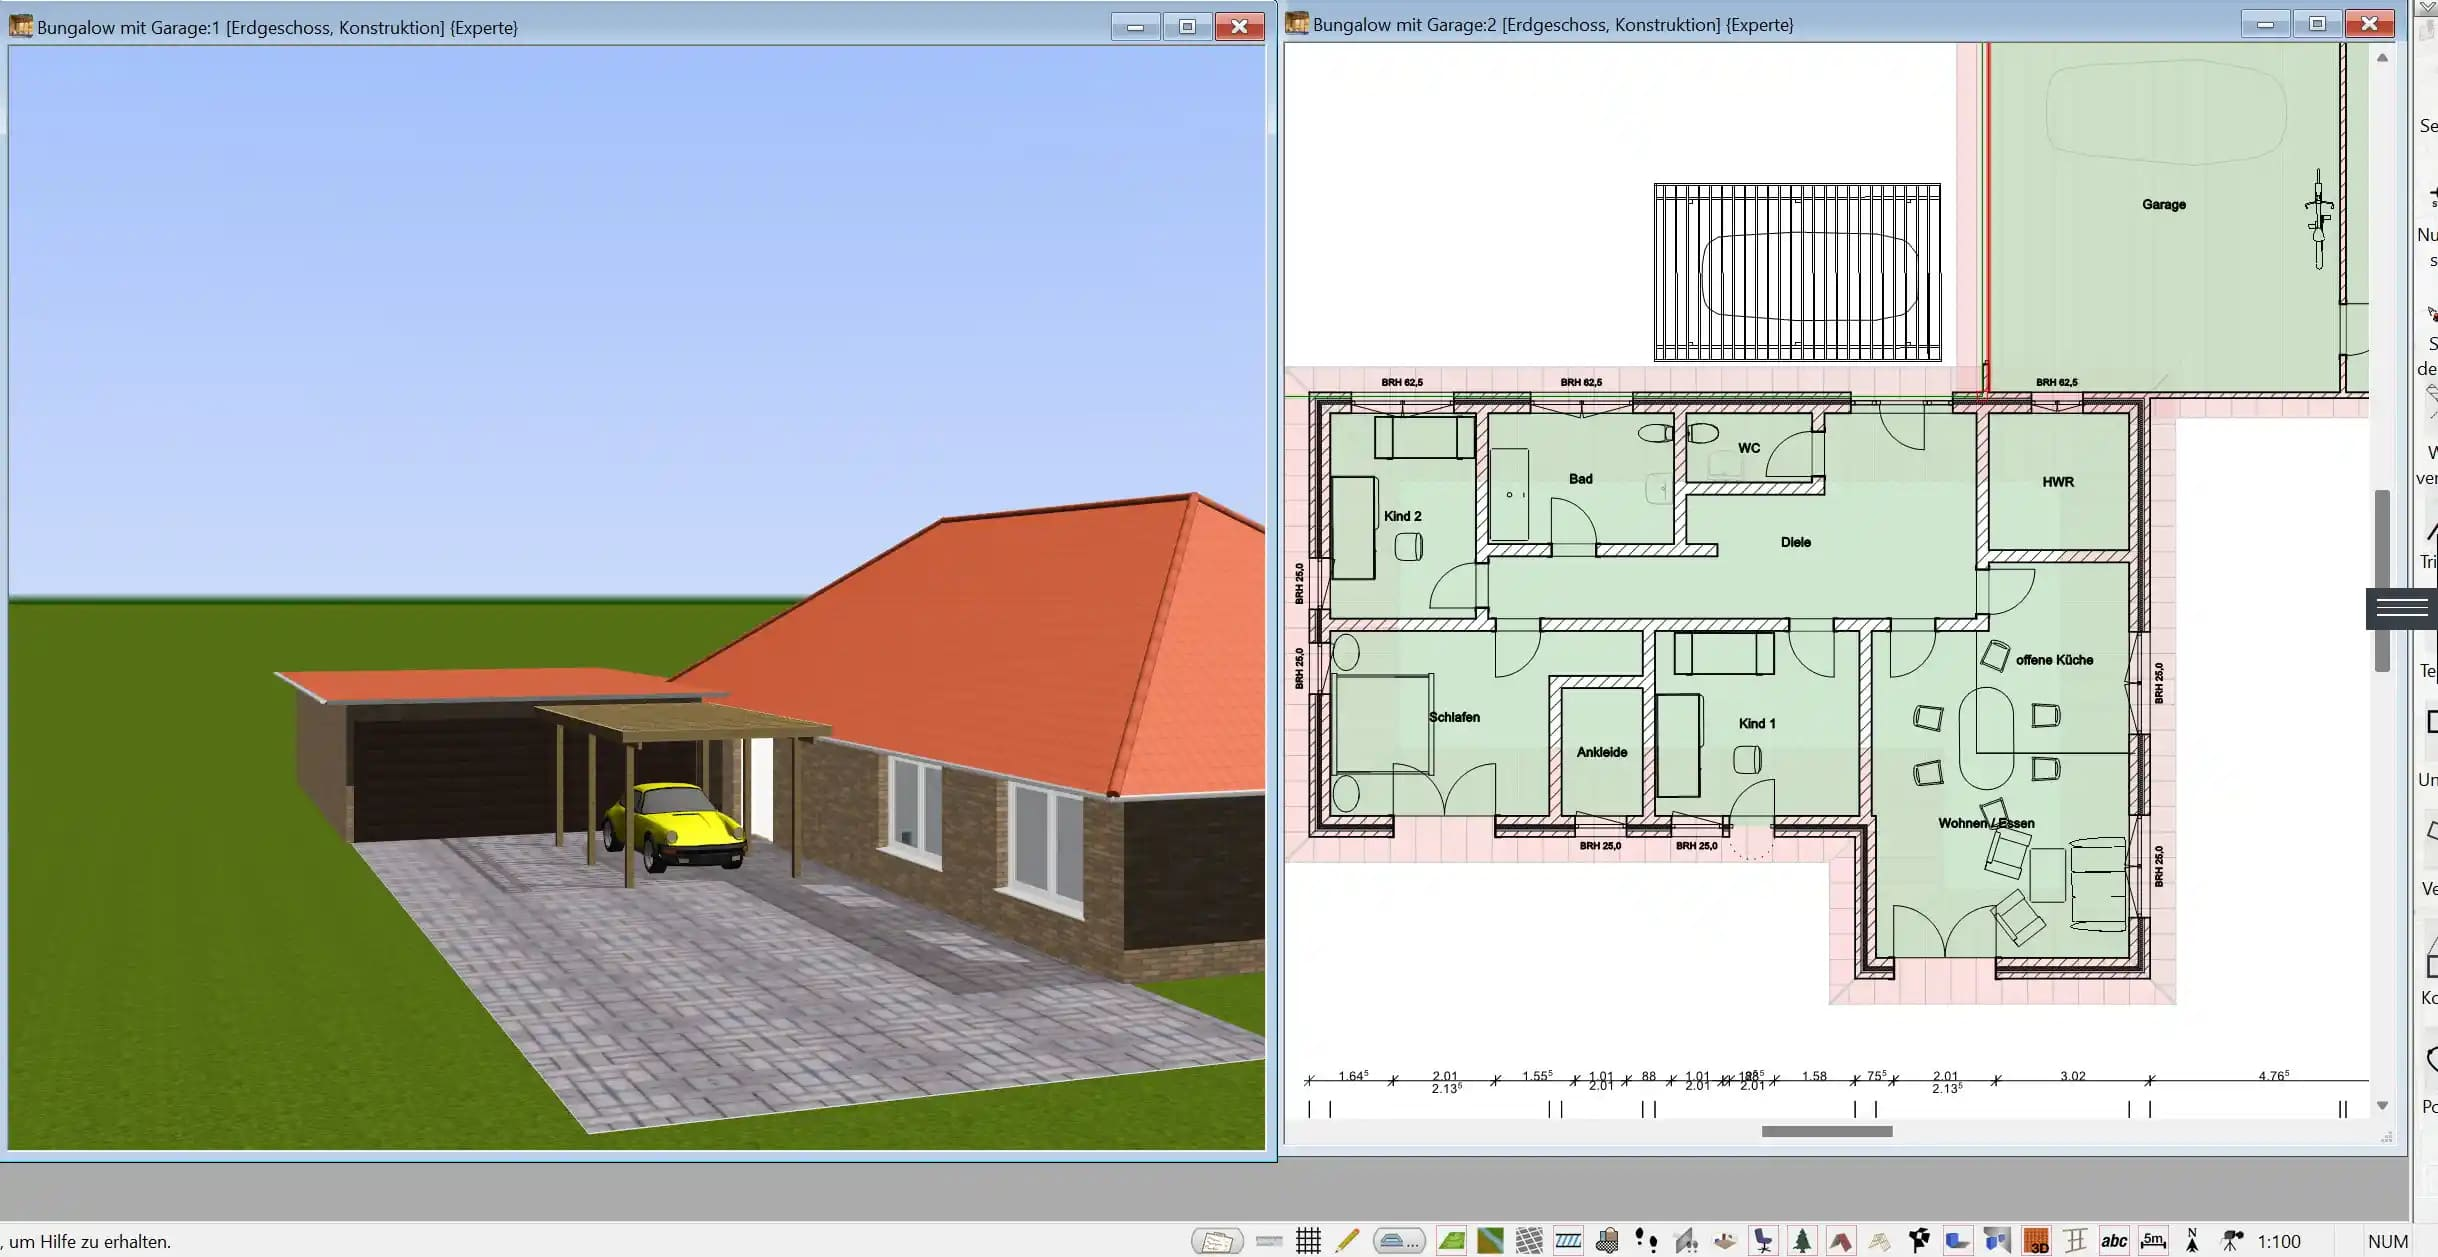Select the Schlafen room label

(1454, 717)
